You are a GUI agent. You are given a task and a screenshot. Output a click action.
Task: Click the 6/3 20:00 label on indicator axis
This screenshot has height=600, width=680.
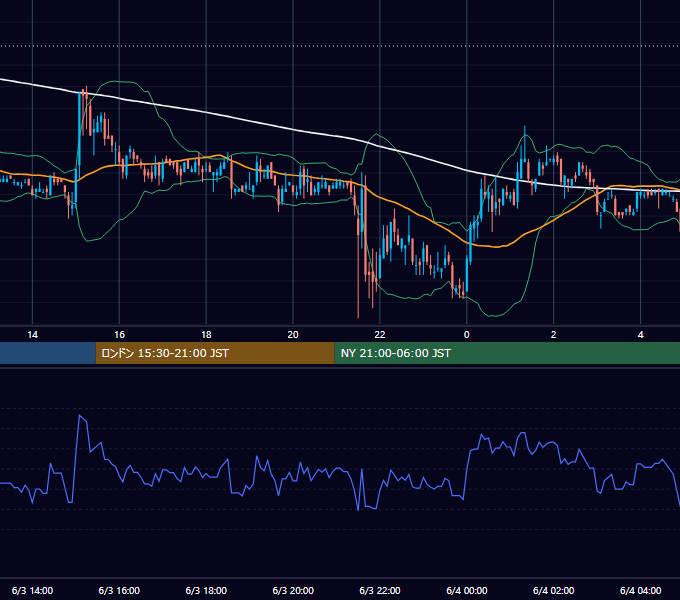click(x=293, y=590)
